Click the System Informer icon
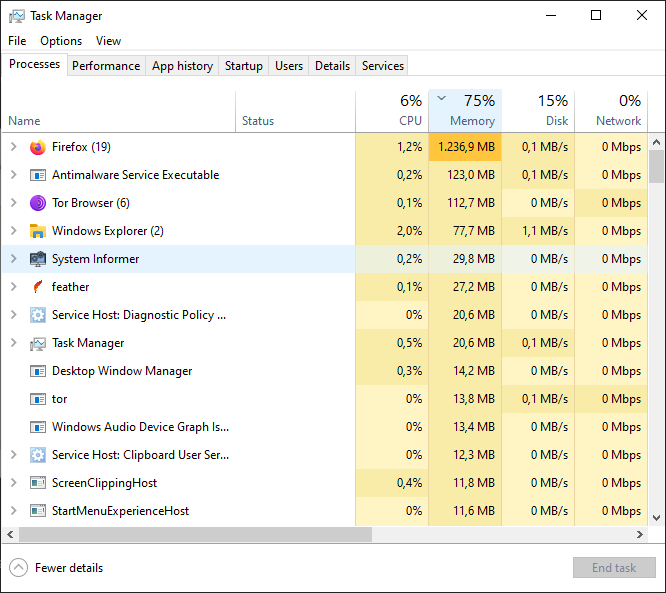This screenshot has width=666, height=593. pyautogui.click(x=38, y=259)
